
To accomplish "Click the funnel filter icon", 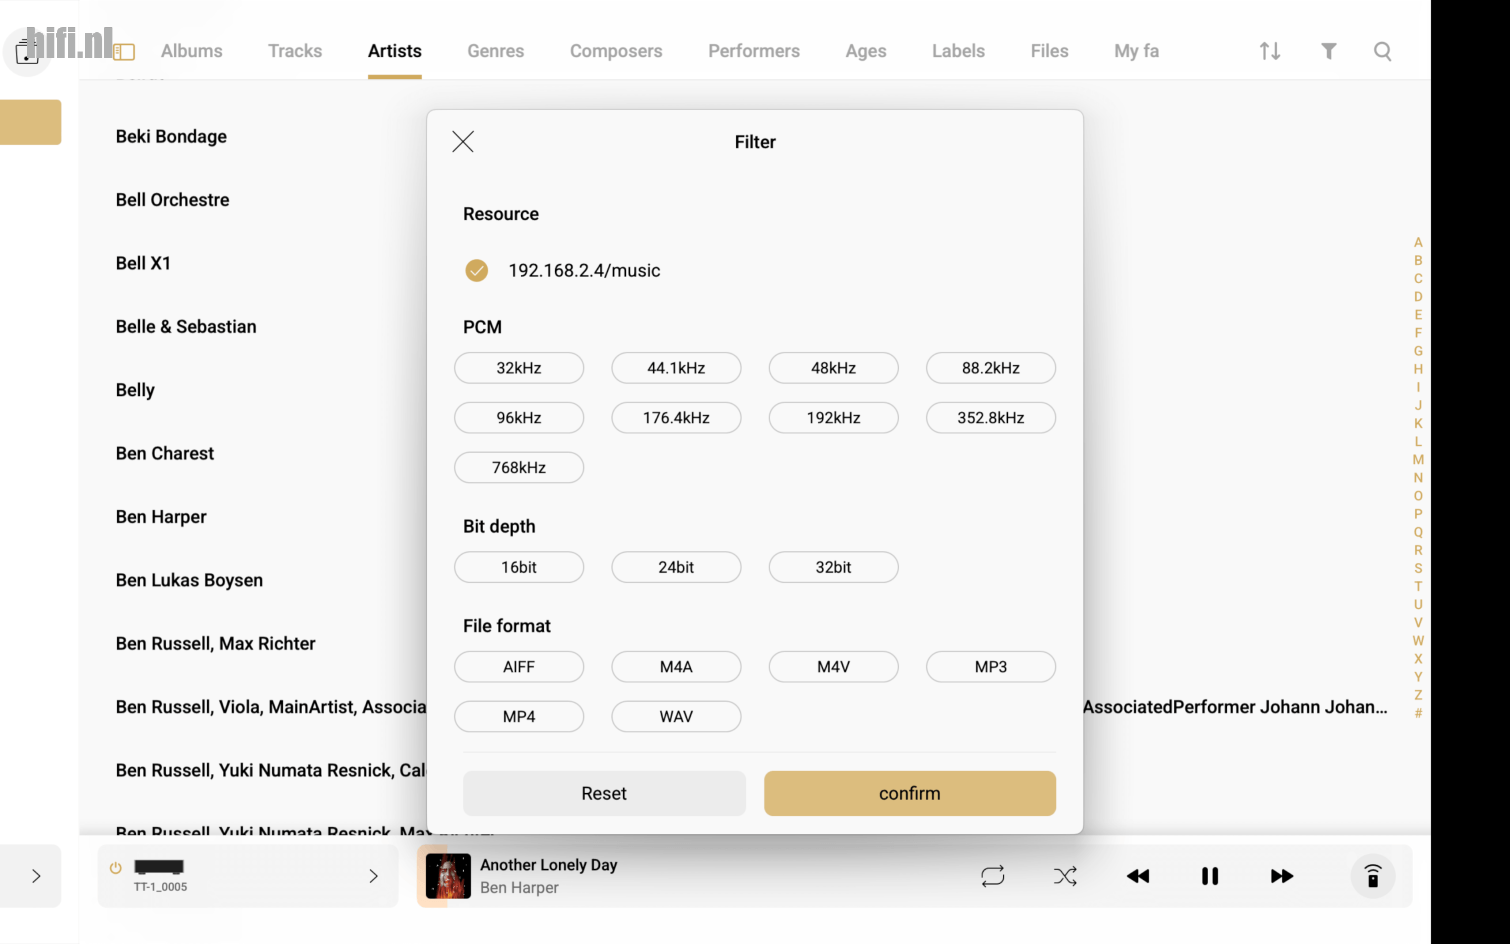I will [x=1328, y=51].
